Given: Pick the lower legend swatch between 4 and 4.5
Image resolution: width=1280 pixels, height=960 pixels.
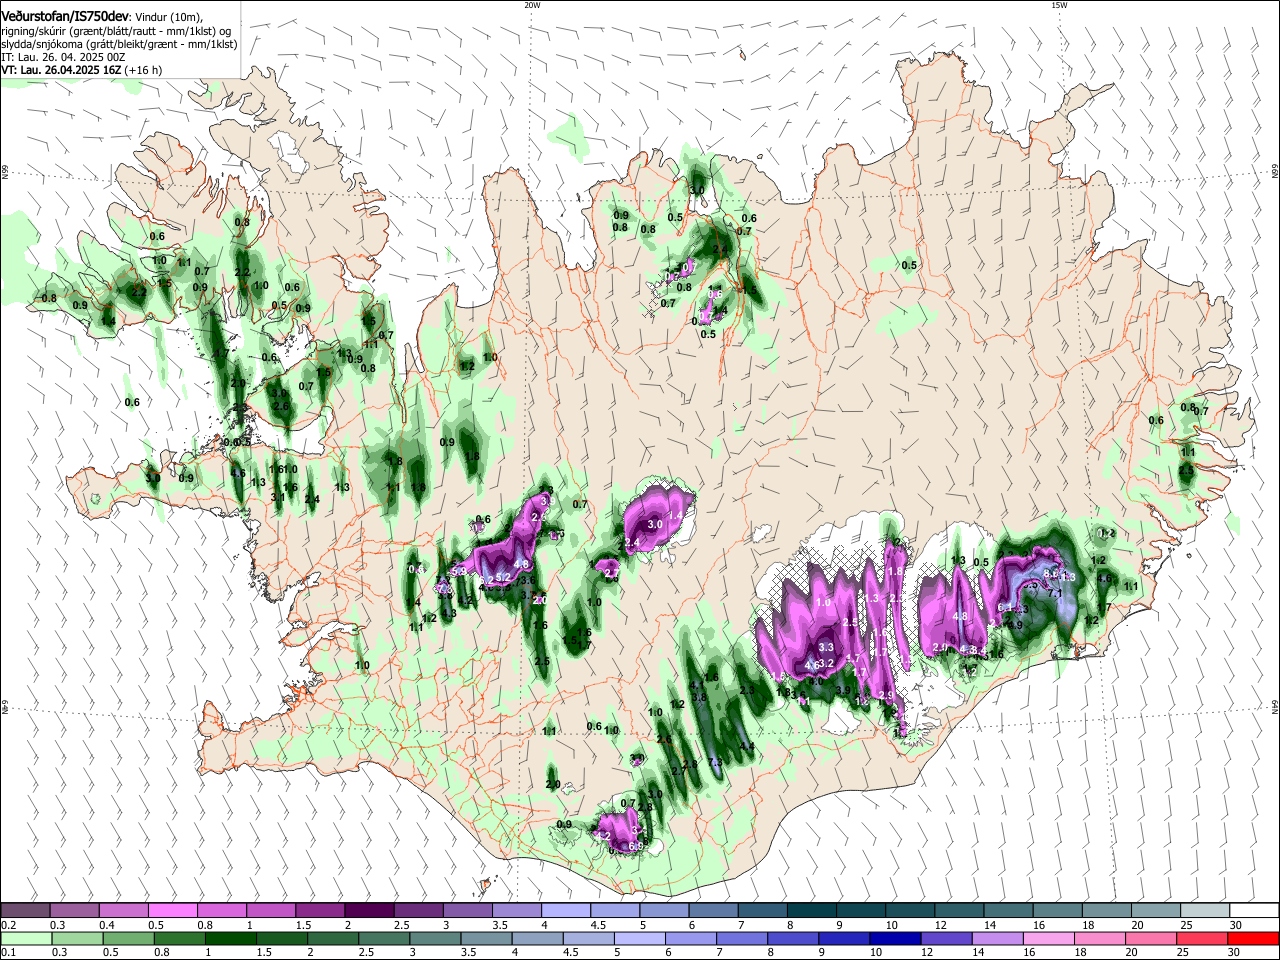Looking at the screenshot, I should click(x=537, y=938).
